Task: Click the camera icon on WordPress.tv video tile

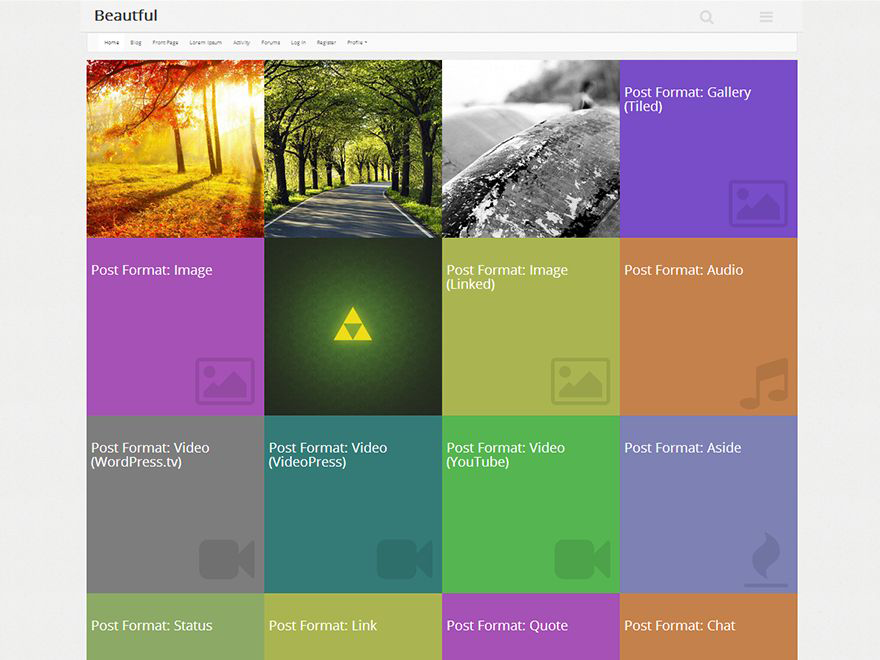Action: click(226, 559)
